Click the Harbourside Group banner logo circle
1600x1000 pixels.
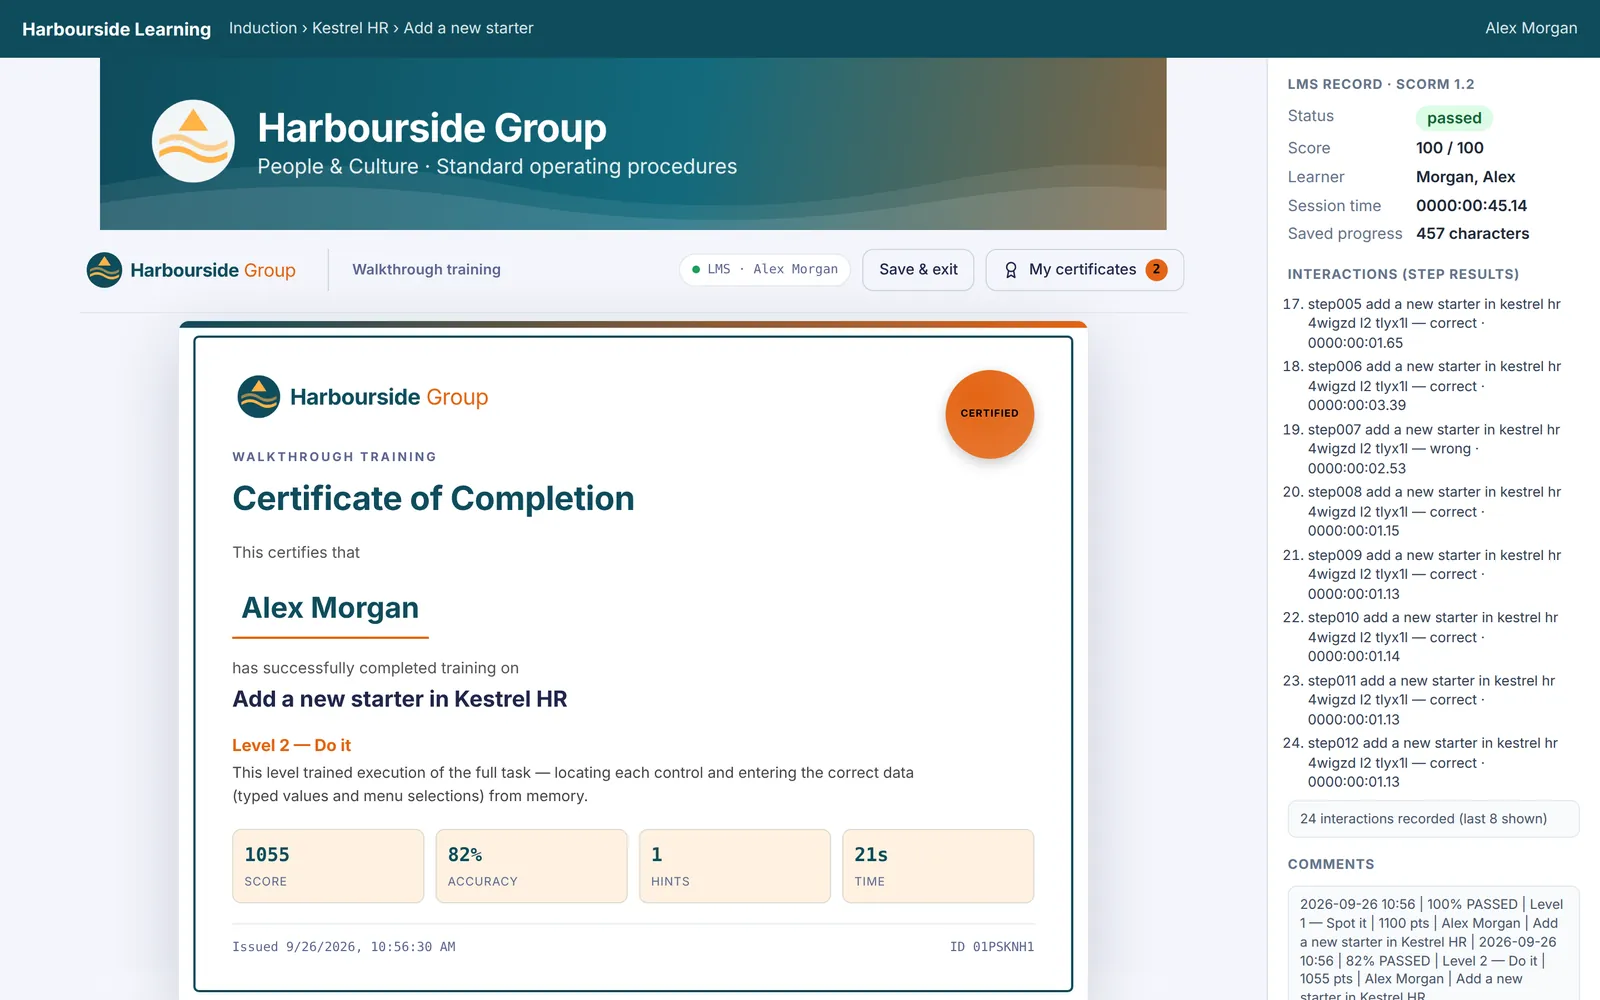coord(193,141)
